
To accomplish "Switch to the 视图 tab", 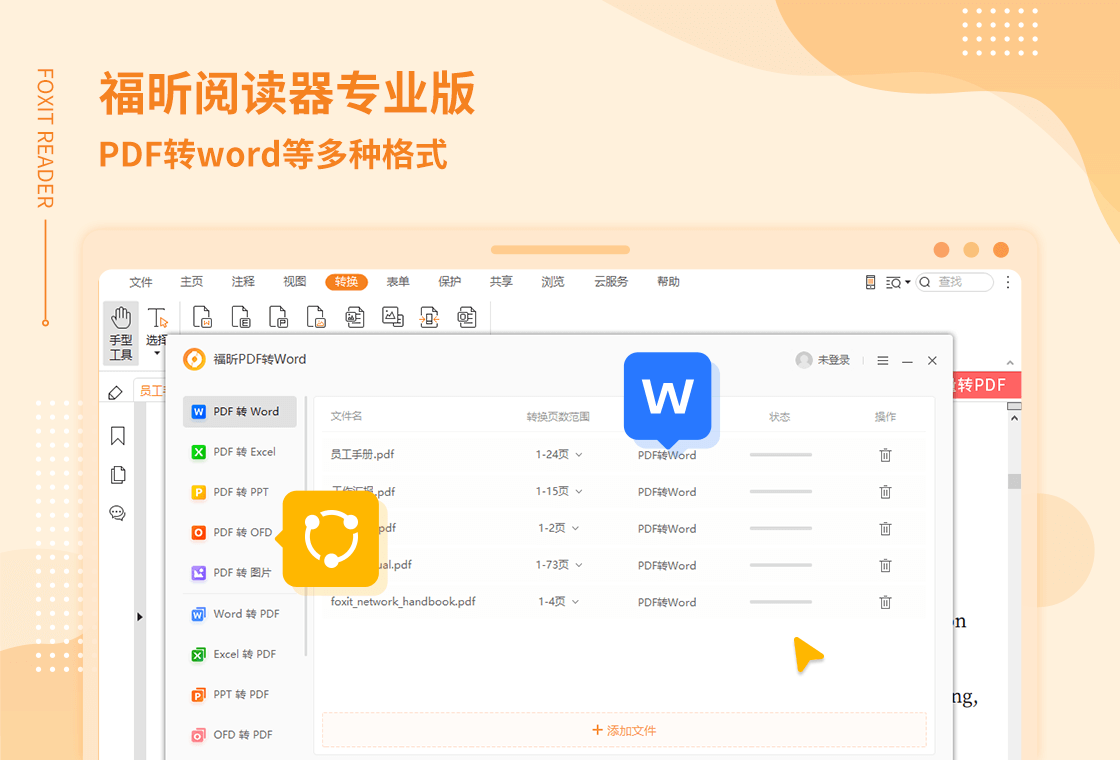I will [x=294, y=282].
